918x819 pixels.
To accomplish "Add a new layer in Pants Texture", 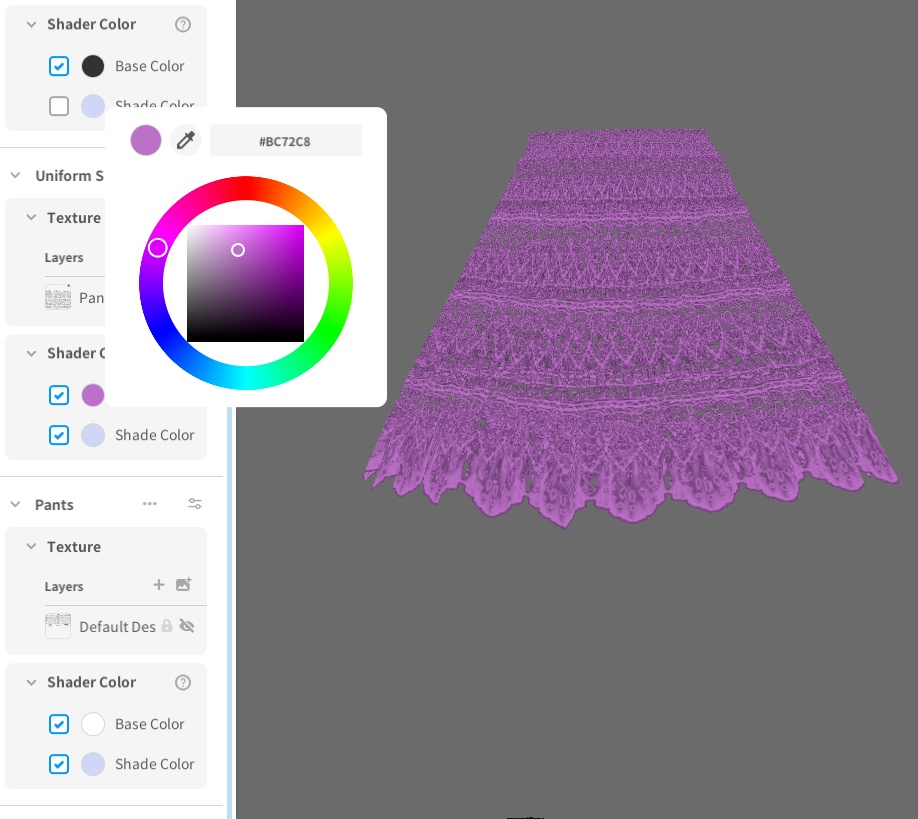I will coord(159,586).
